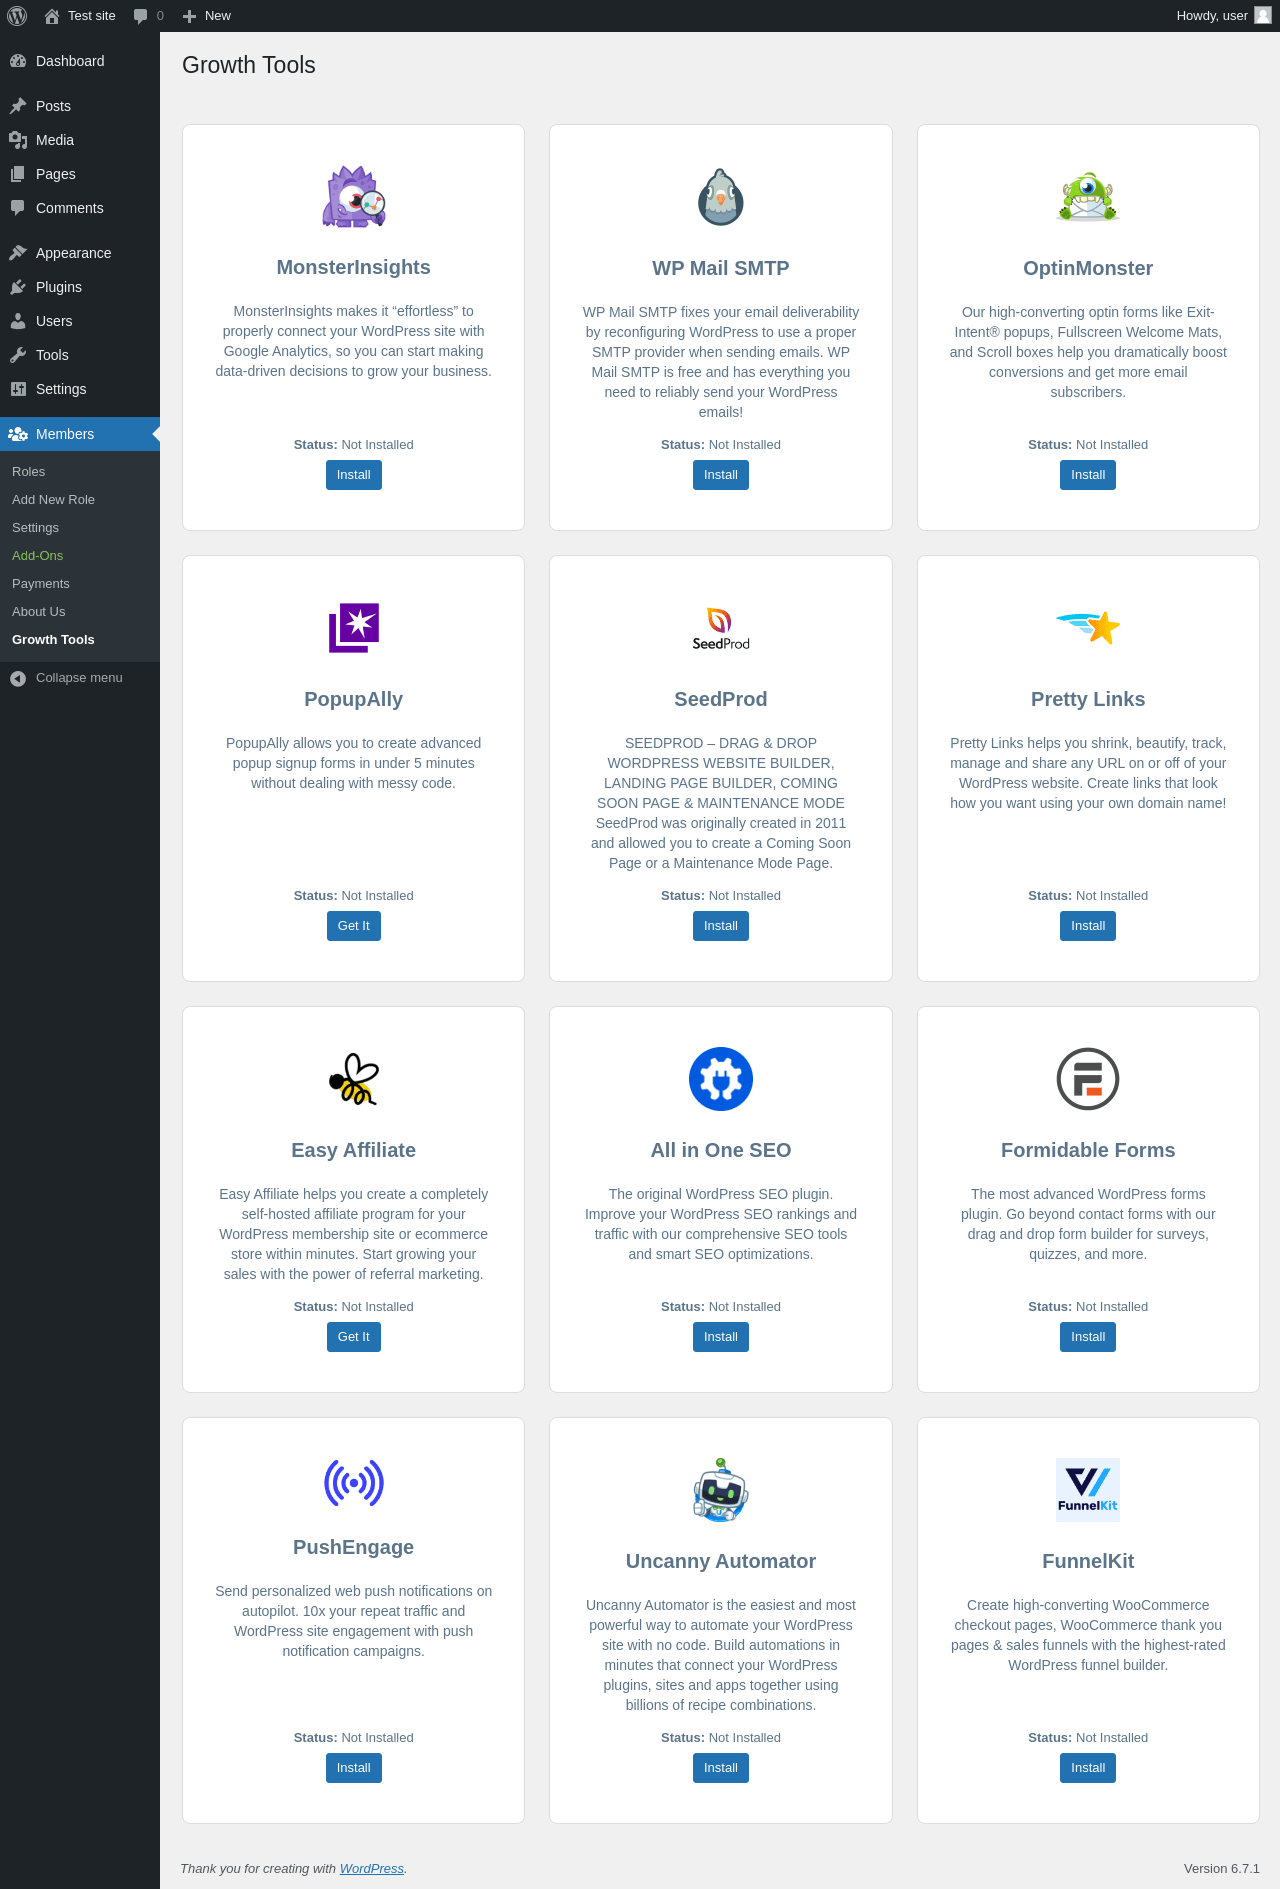The height and width of the screenshot is (1889, 1280).
Task: Click the Users person icon
Action: [x=18, y=321]
